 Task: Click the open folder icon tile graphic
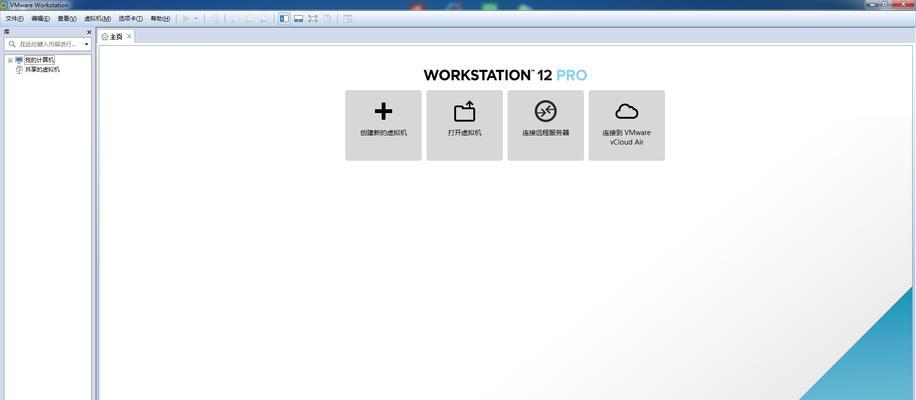464,111
